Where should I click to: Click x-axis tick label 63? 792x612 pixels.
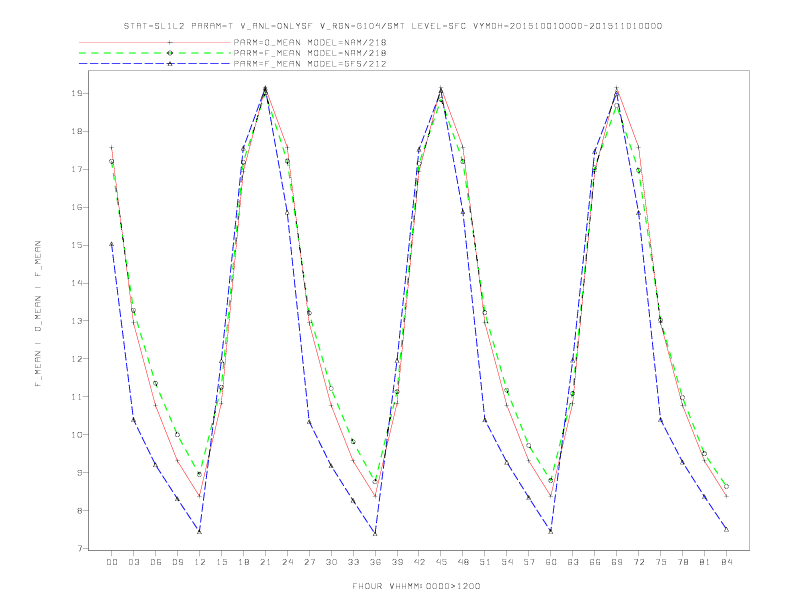[x=573, y=562]
